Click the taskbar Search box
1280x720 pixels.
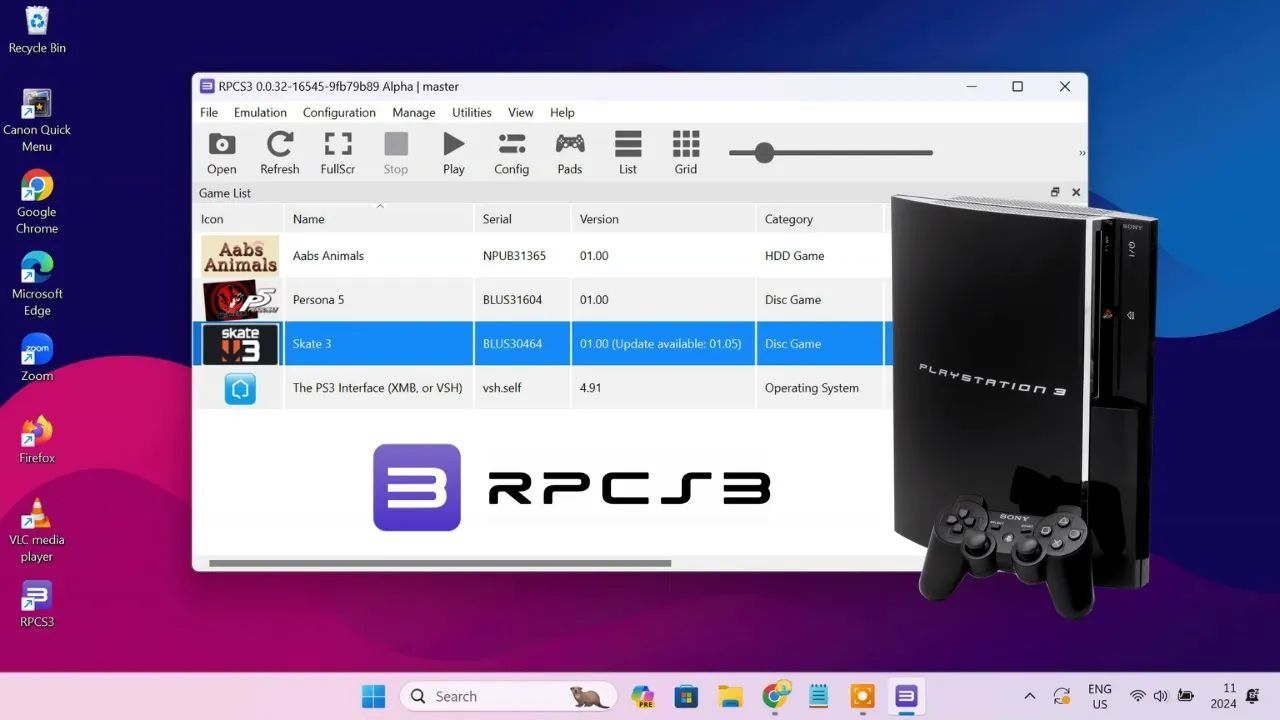(508, 696)
